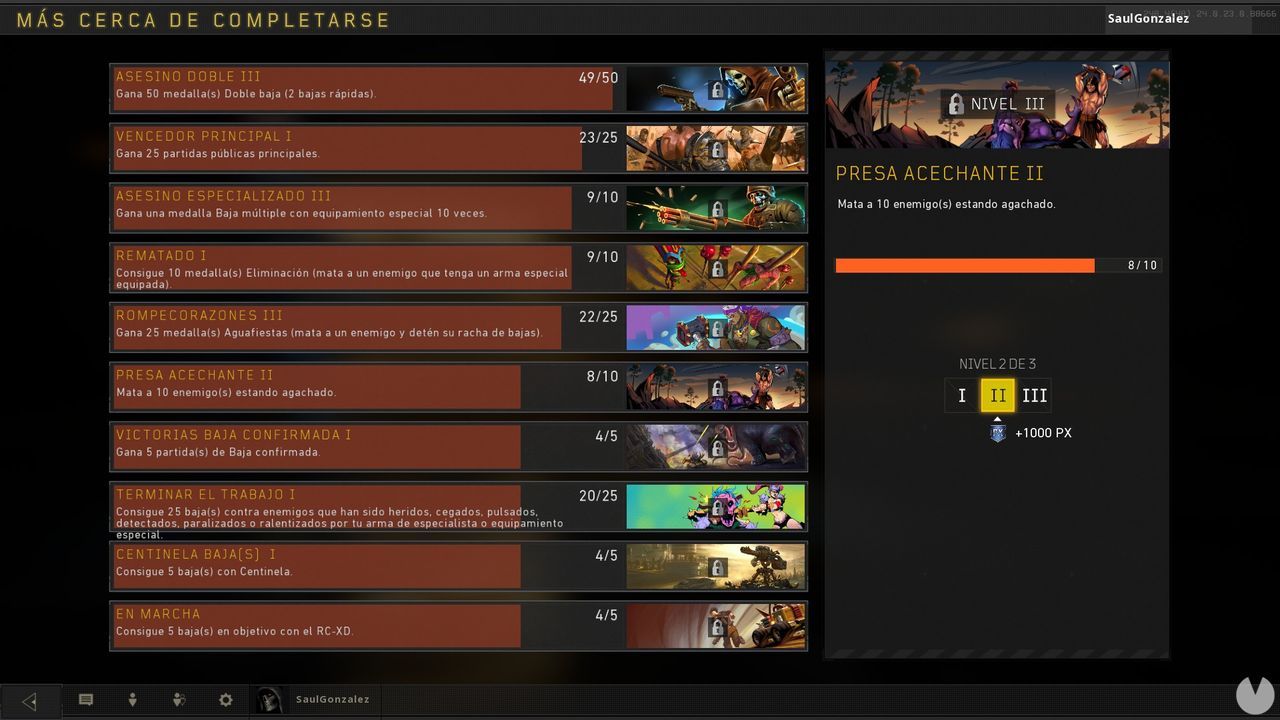Image resolution: width=1280 pixels, height=720 pixels.
Task: Click the back arrow button
Action: 29,701
